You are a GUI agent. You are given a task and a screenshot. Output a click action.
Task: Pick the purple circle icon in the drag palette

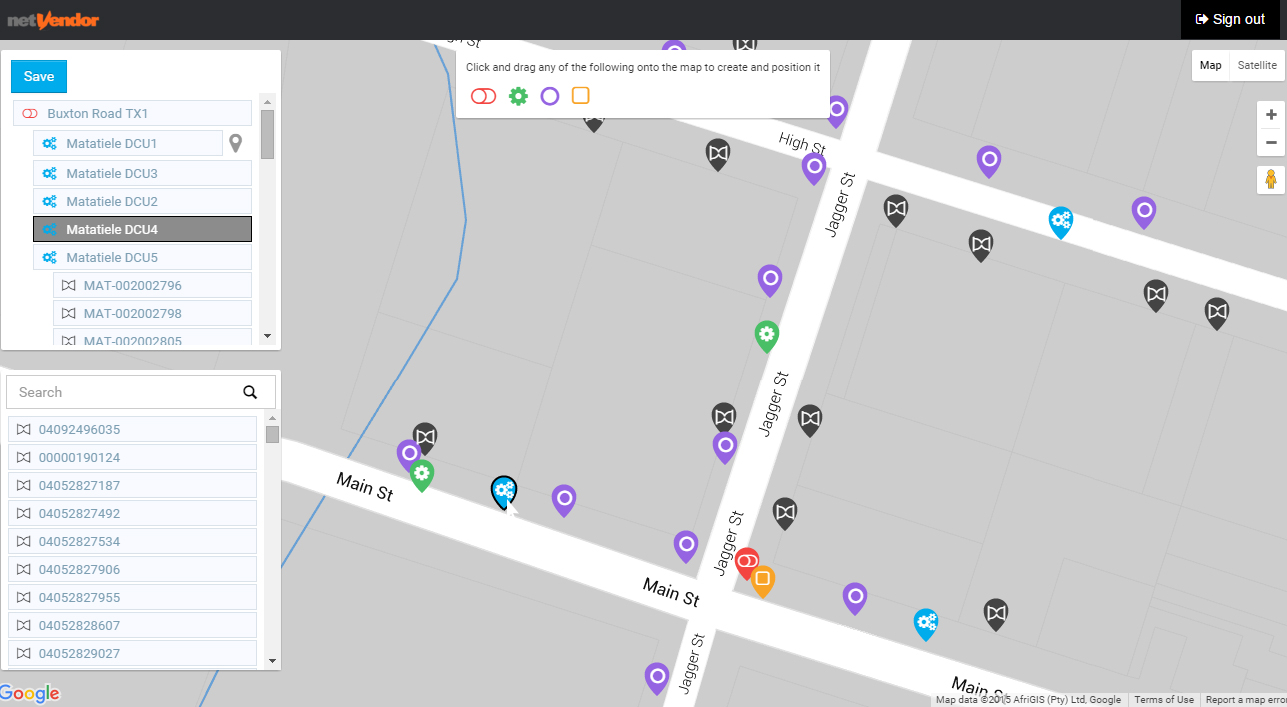point(549,96)
